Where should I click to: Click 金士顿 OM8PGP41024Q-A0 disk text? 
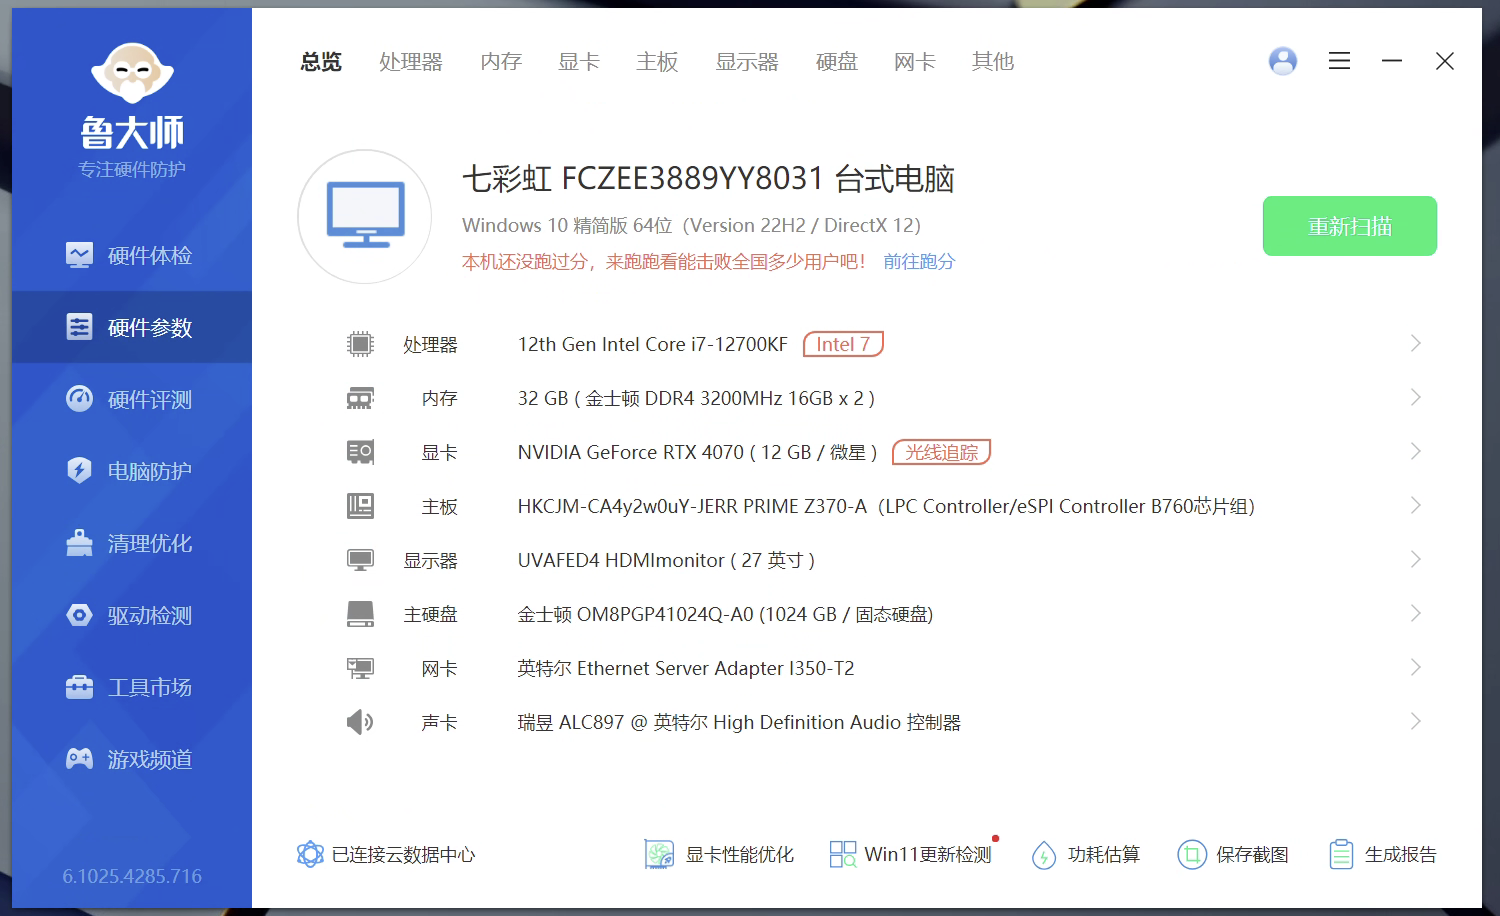click(x=725, y=614)
